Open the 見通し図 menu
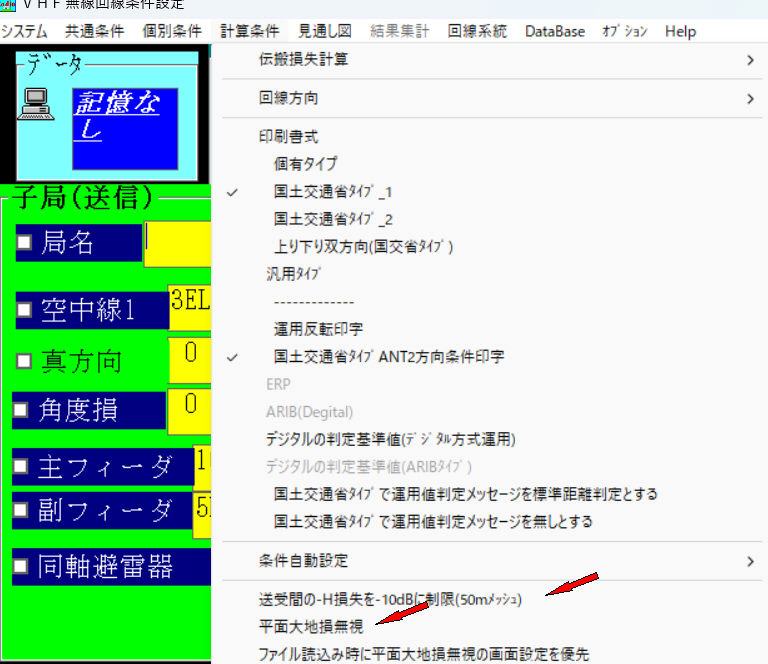The height and width of the screenshot is (664, 768). 325,31
